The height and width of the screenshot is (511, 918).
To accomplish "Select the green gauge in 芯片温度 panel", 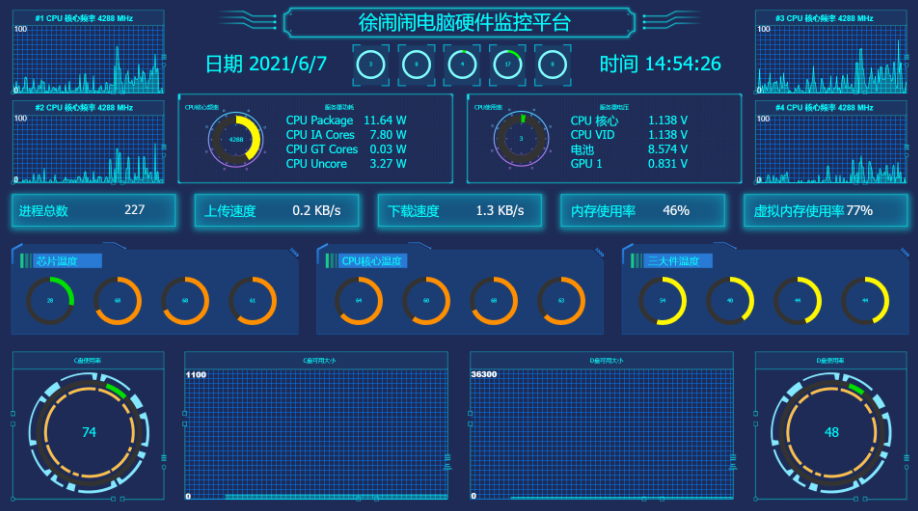I will [x=50, y=300].
